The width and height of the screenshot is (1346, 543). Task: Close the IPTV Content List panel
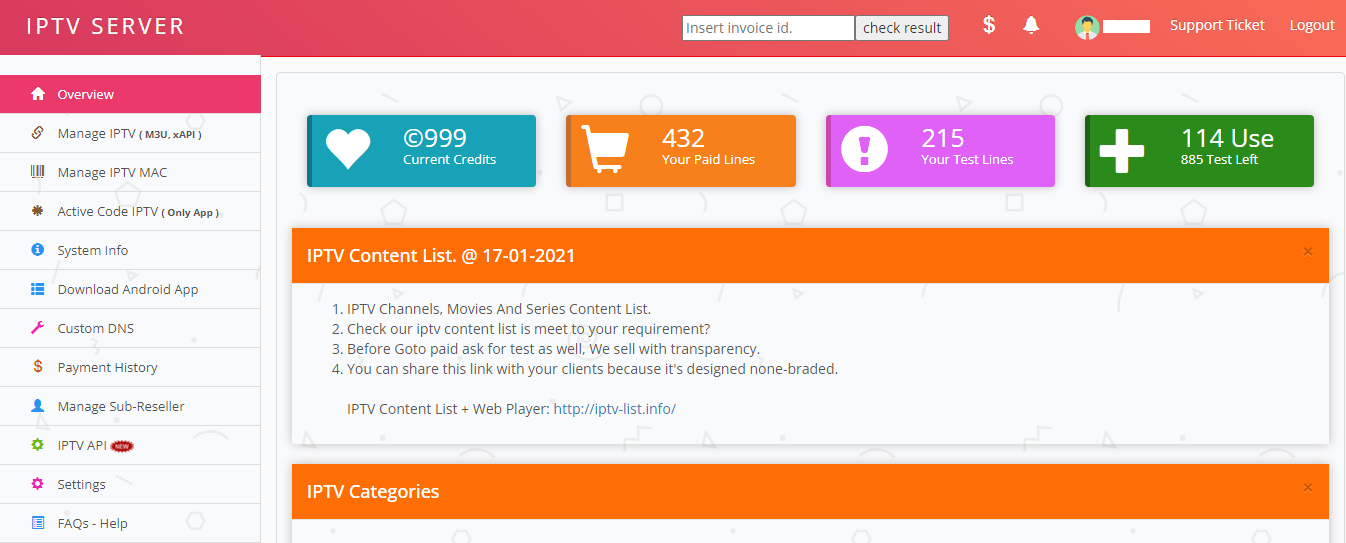point(1307,251)
